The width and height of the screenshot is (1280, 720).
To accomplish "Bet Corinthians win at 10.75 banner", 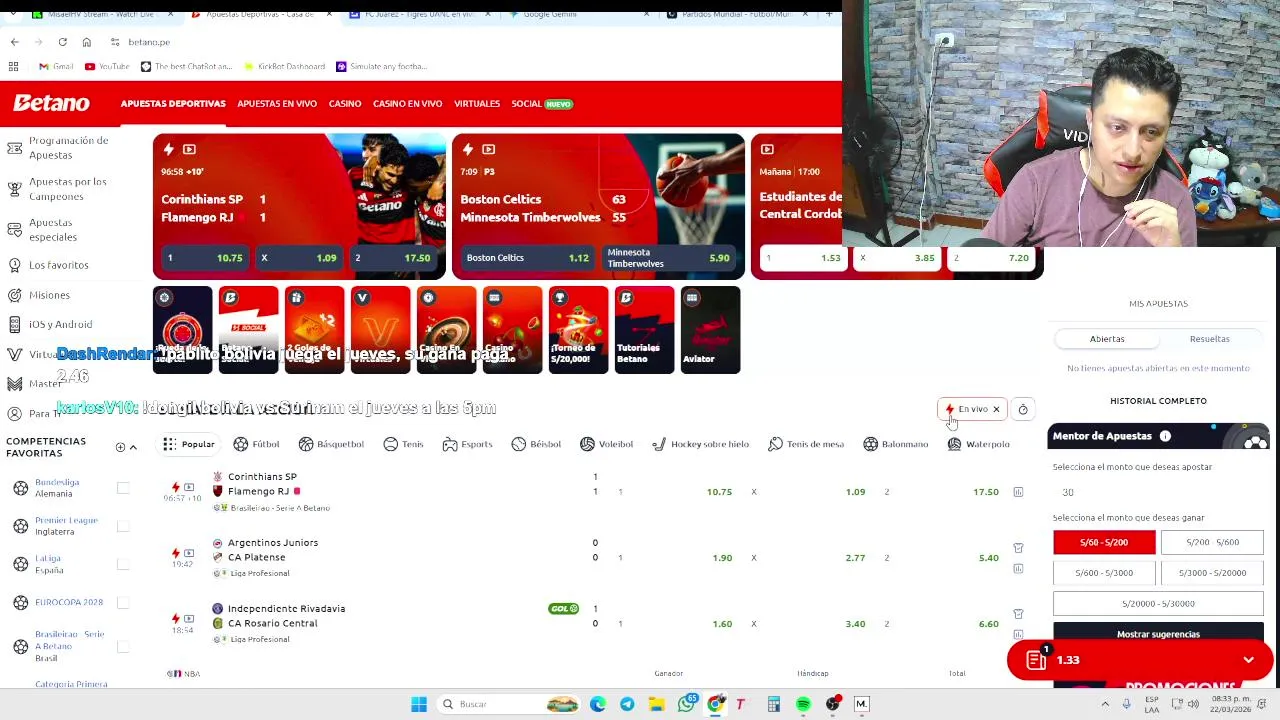I will [x=204, y=258].
